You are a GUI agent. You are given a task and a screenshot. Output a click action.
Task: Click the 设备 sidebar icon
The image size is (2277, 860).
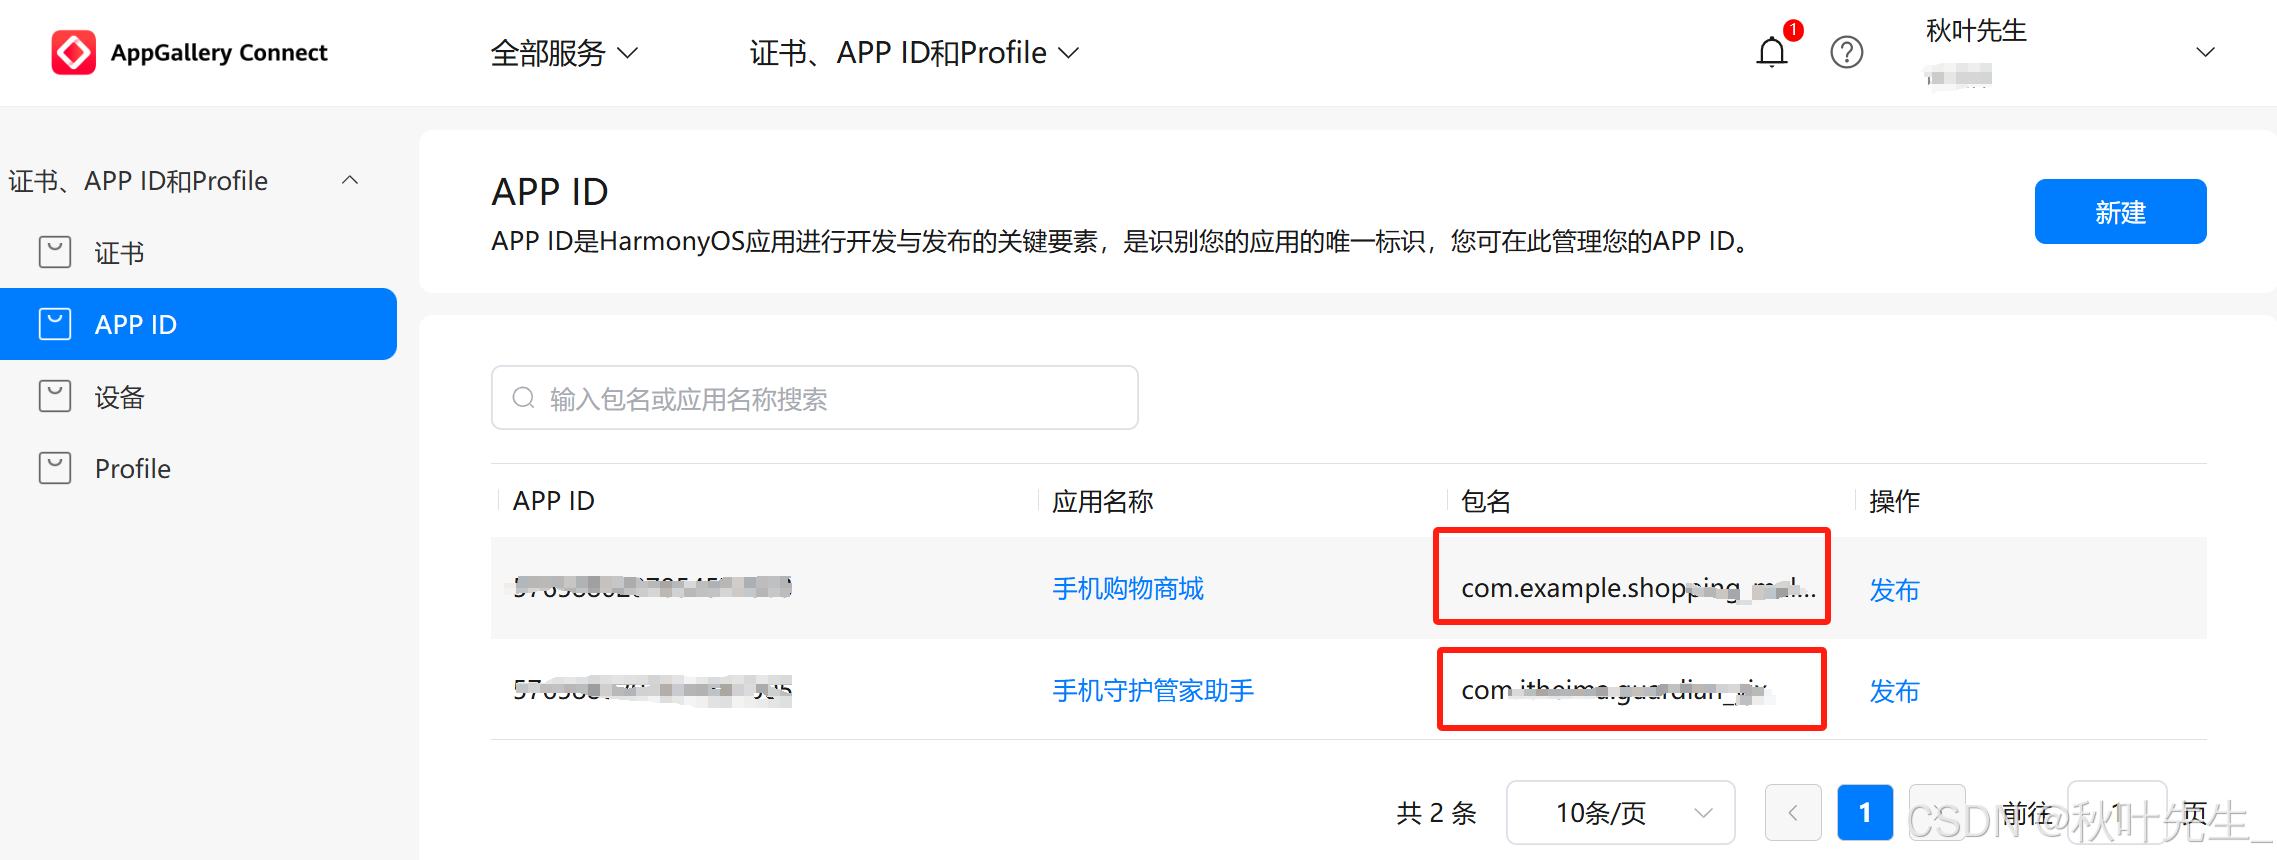click(x=55, y=396)
